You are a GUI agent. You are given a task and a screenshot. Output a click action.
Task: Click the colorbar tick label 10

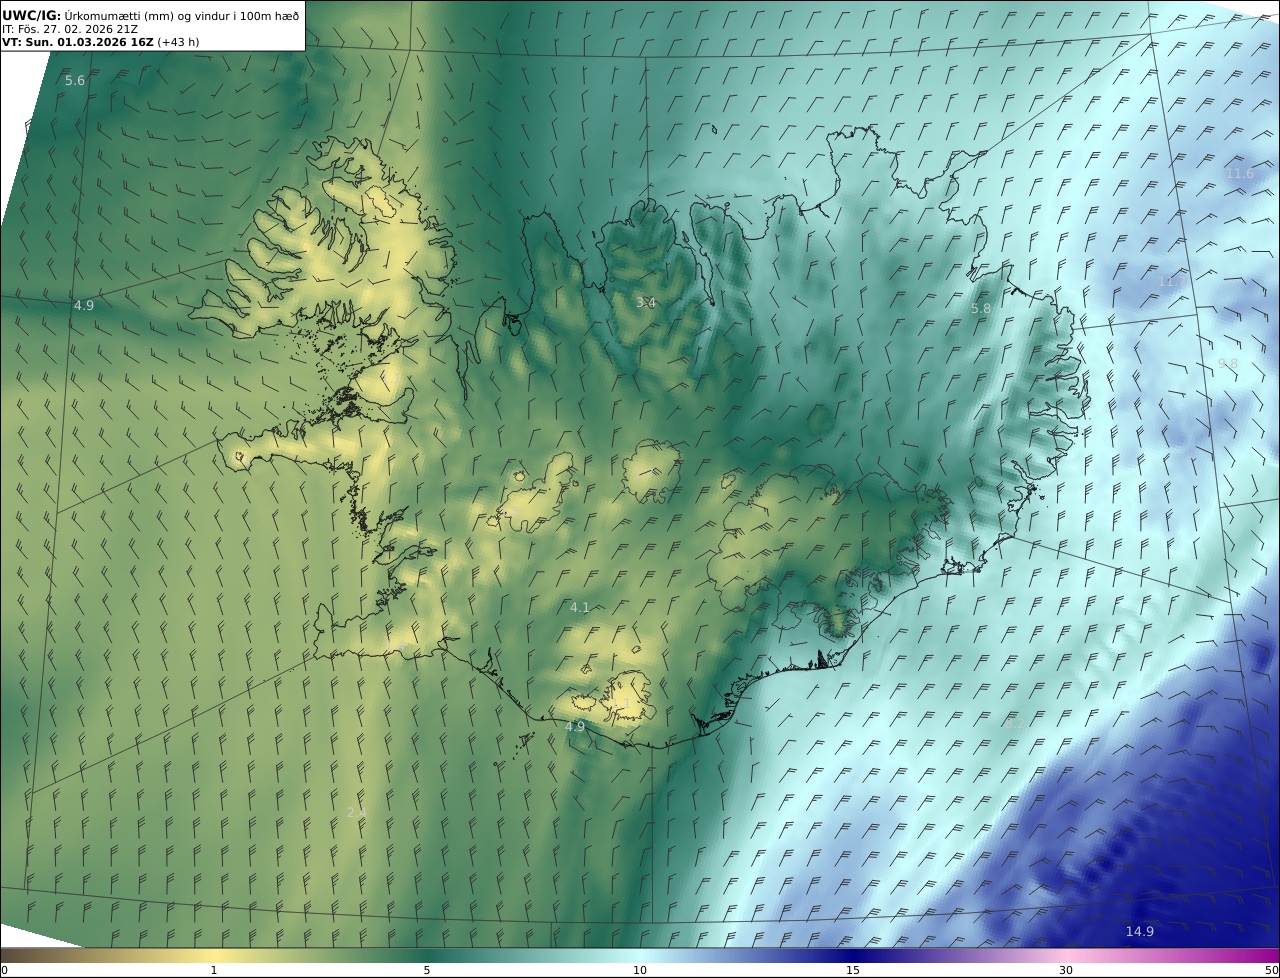tap(640, 970)
